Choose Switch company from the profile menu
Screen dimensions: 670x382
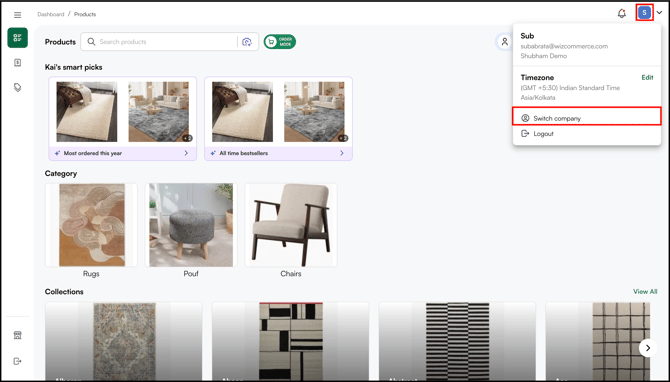coord(587,118)
